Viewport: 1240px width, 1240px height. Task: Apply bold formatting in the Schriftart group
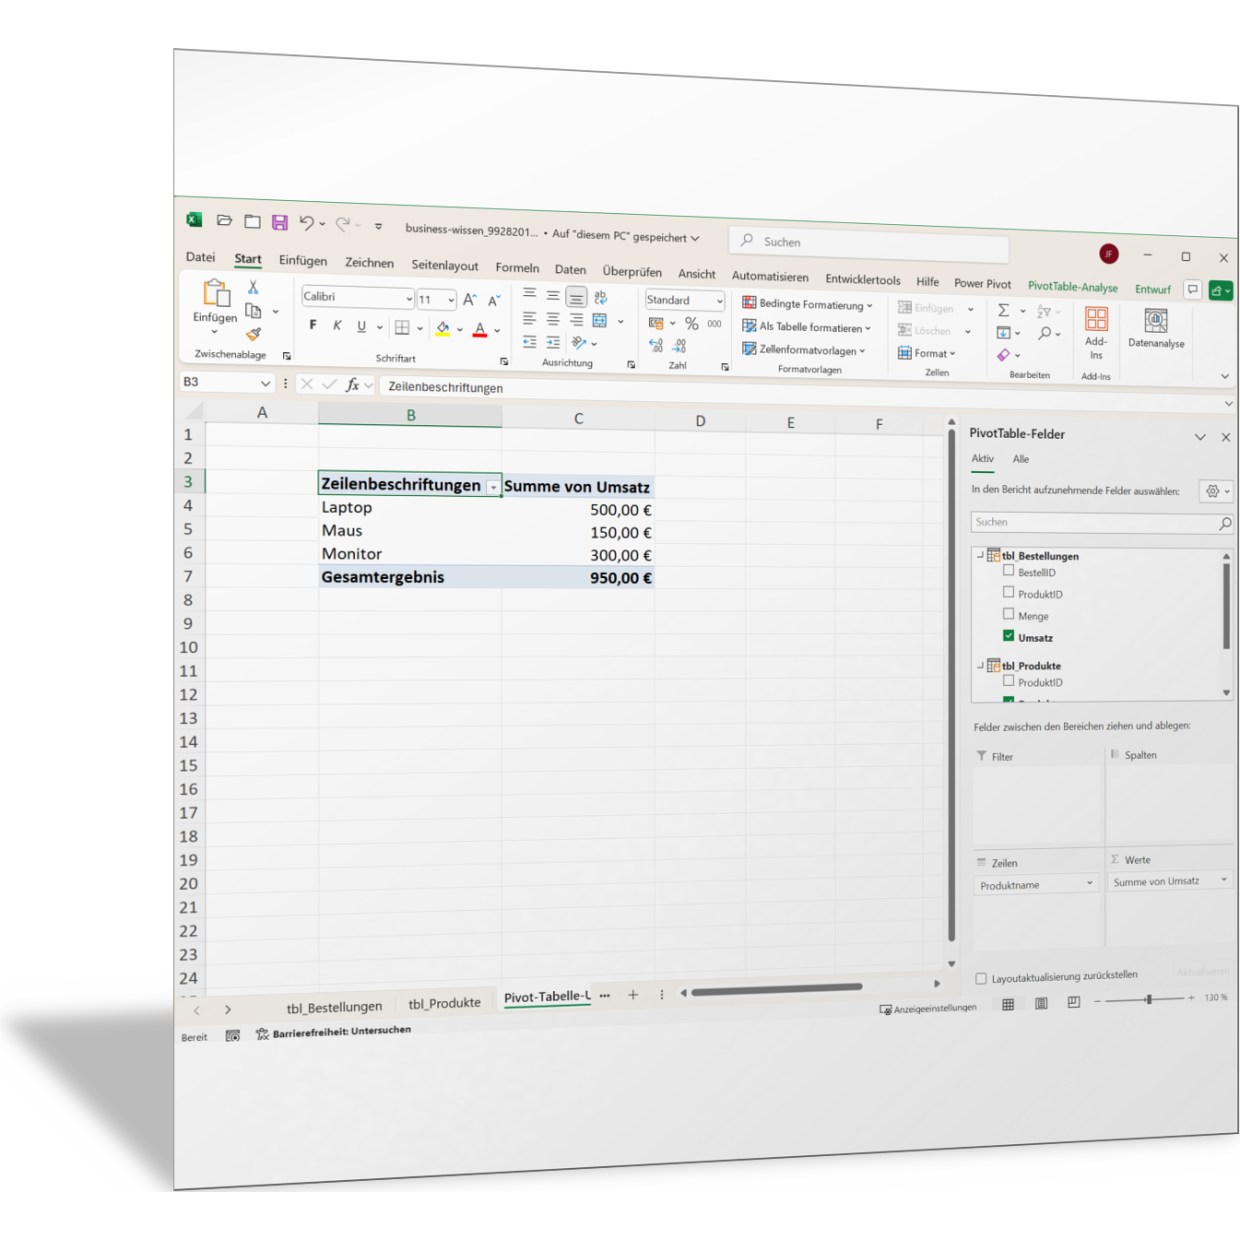coord(312,325)
